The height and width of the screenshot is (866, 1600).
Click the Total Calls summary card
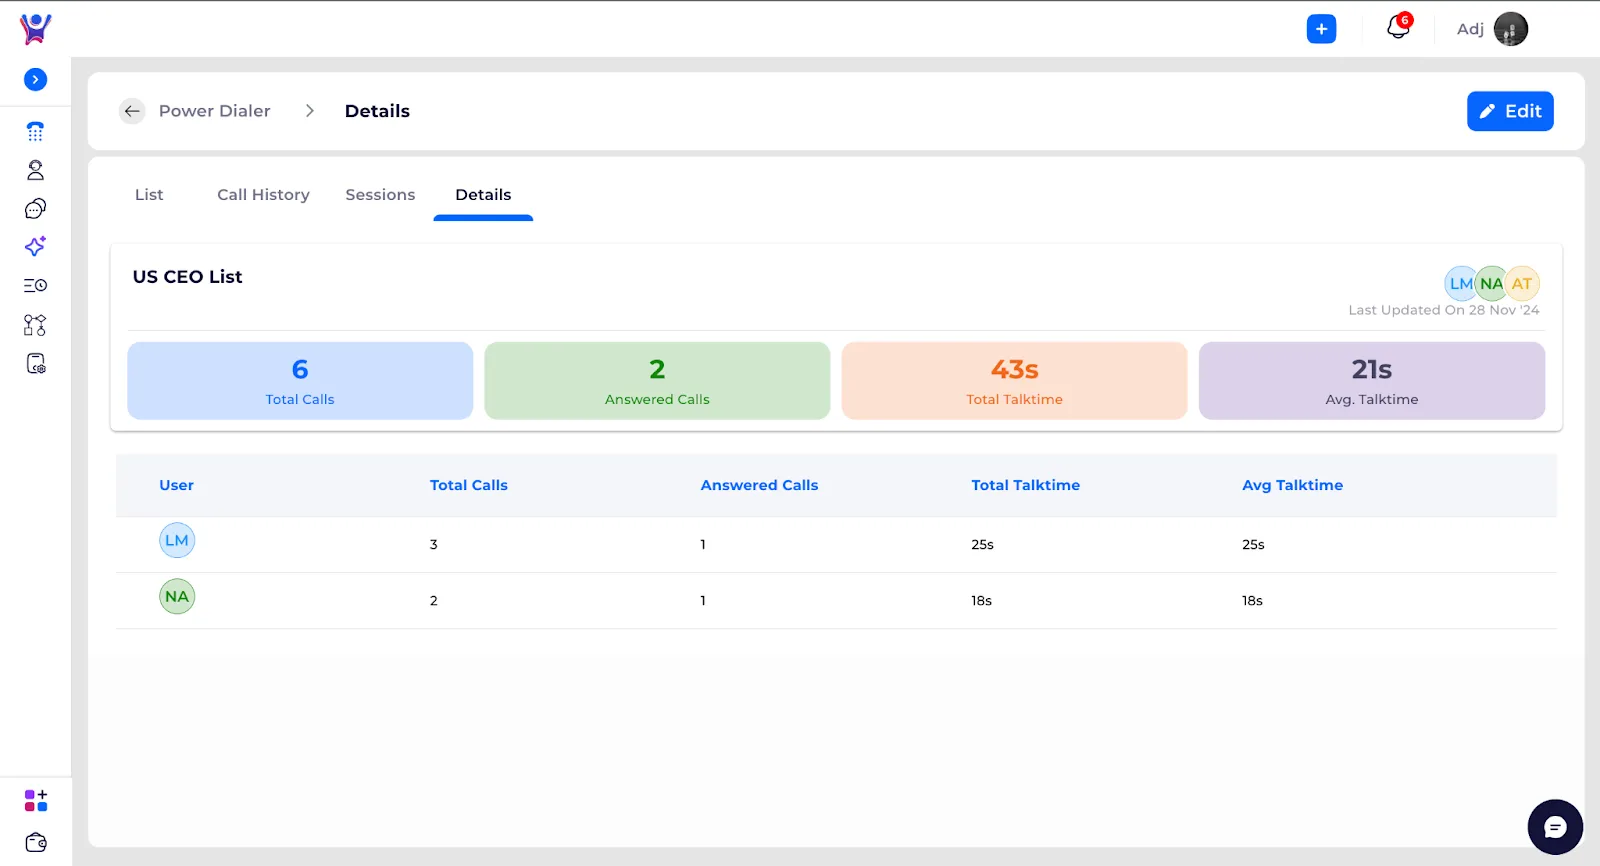click(x=300, y=381)
